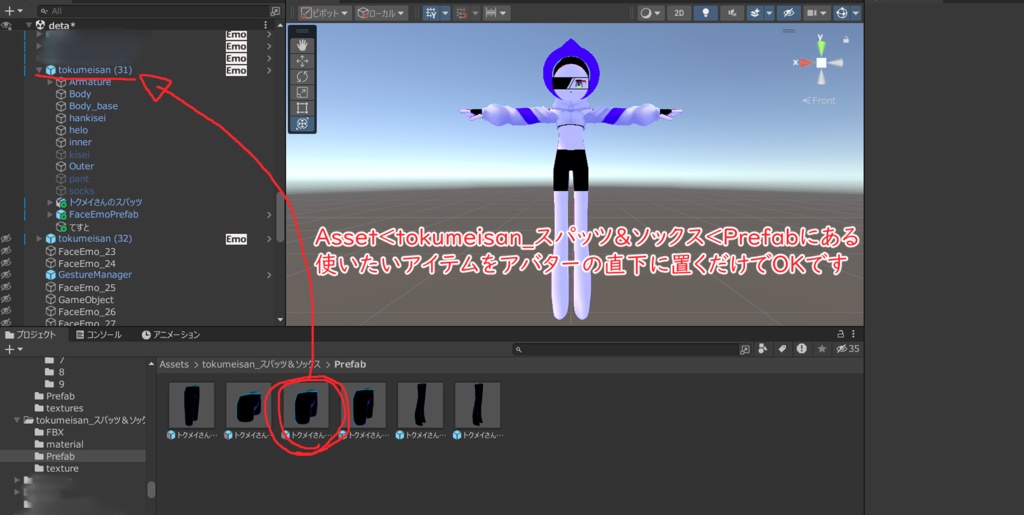Click search by type icon in Project
The image size is (1024, 515).
point(762,349)
